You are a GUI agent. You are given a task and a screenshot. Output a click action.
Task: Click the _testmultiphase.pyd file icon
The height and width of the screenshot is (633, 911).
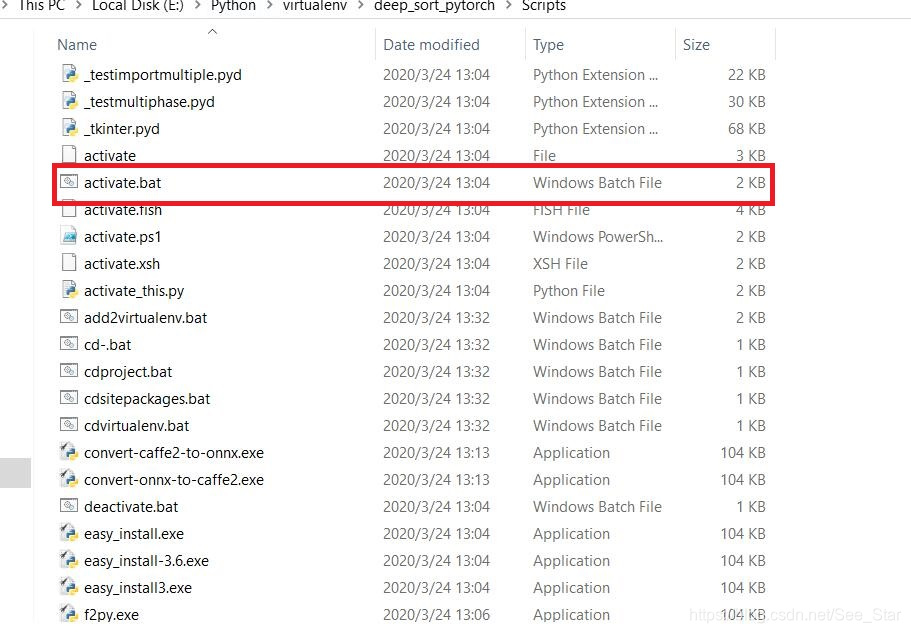pos(69,101)
